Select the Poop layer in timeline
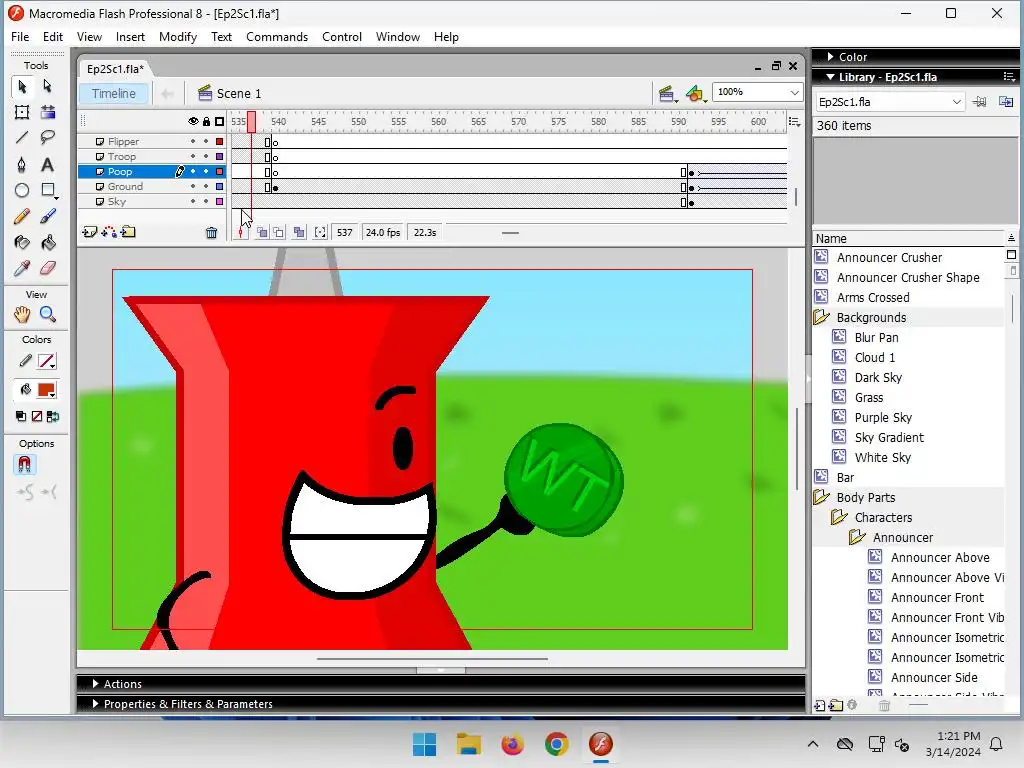Screen dimensions: 1024x768 [120, 172]
